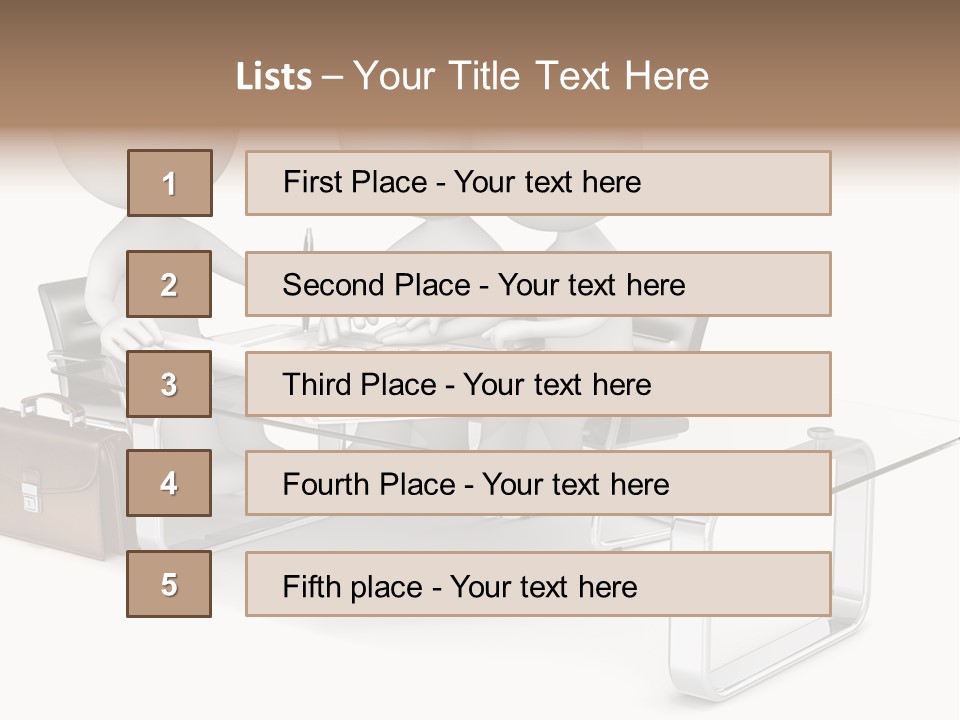
Task: Click the number 5 box
Action: click(x=169, y=584)
